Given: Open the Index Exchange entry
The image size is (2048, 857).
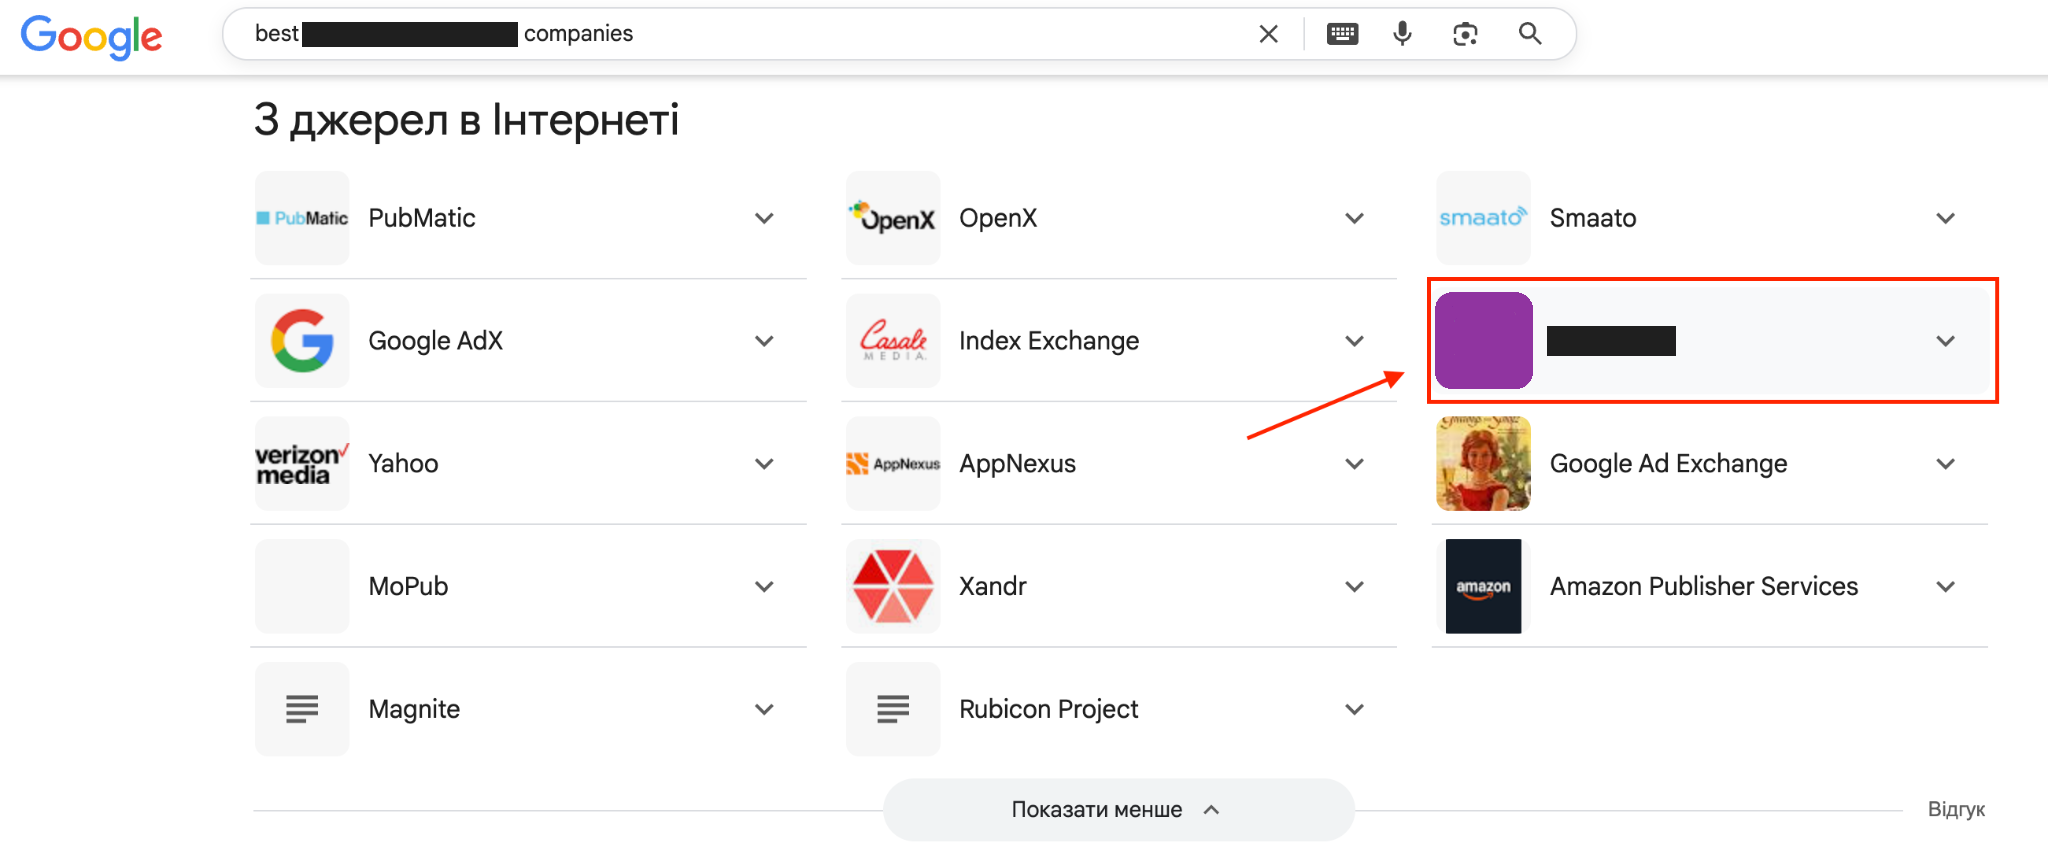Looking at the screenshot, I should coord(1048,341).
